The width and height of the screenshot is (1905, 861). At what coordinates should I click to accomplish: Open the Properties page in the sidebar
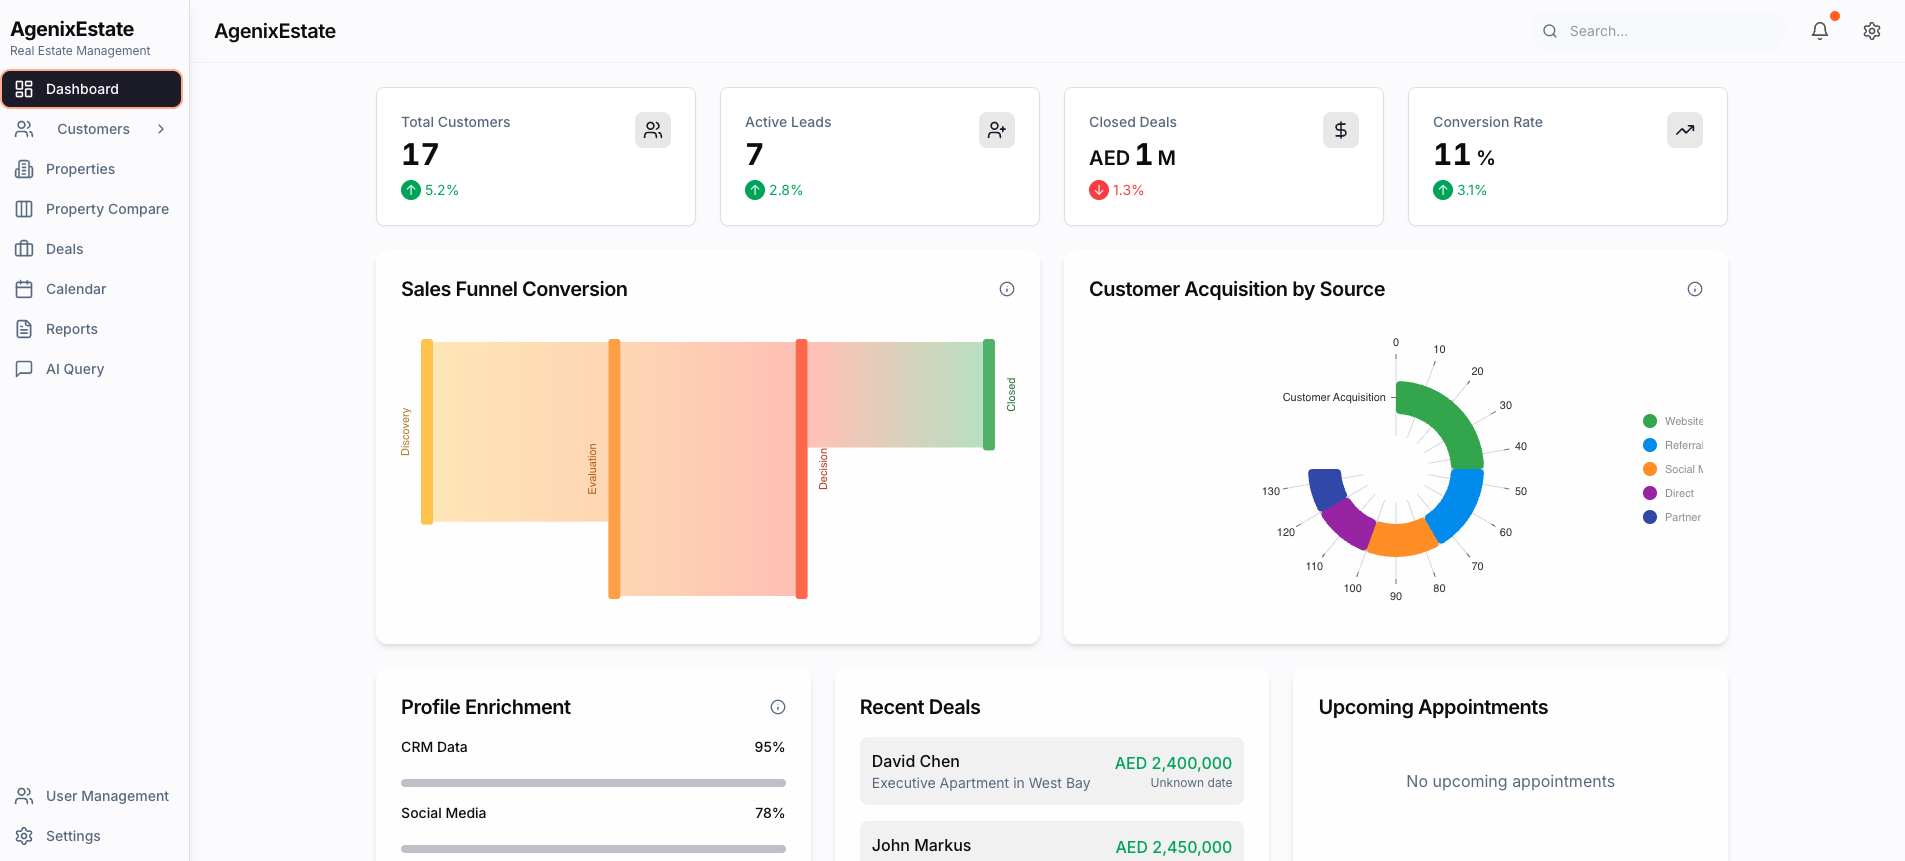(80, 169)
